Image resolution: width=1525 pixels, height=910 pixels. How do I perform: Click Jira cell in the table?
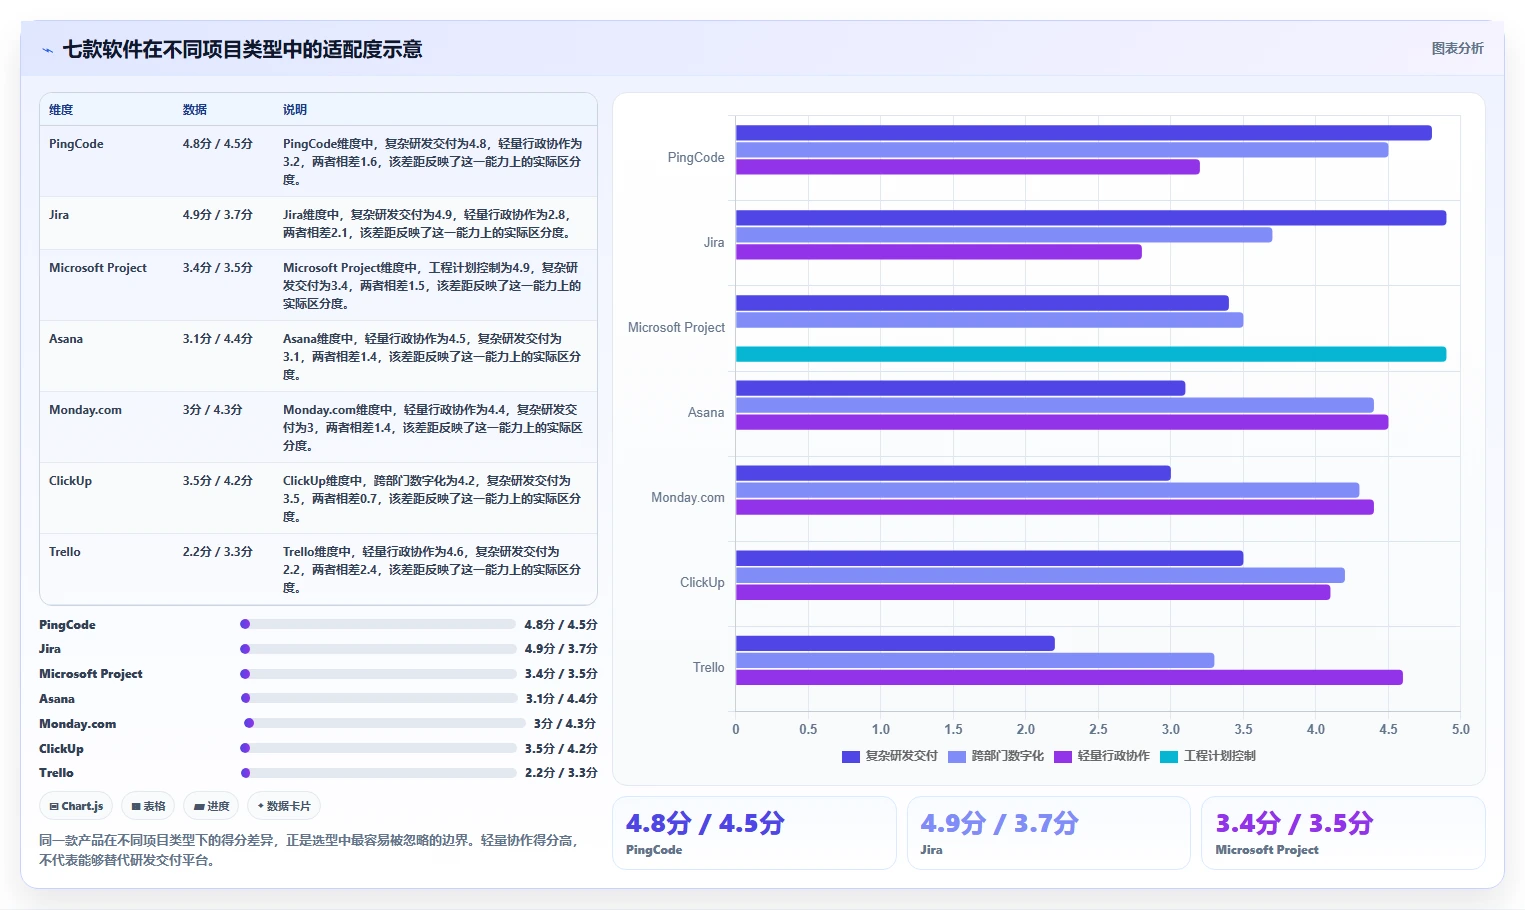click(x=59, y=215)
